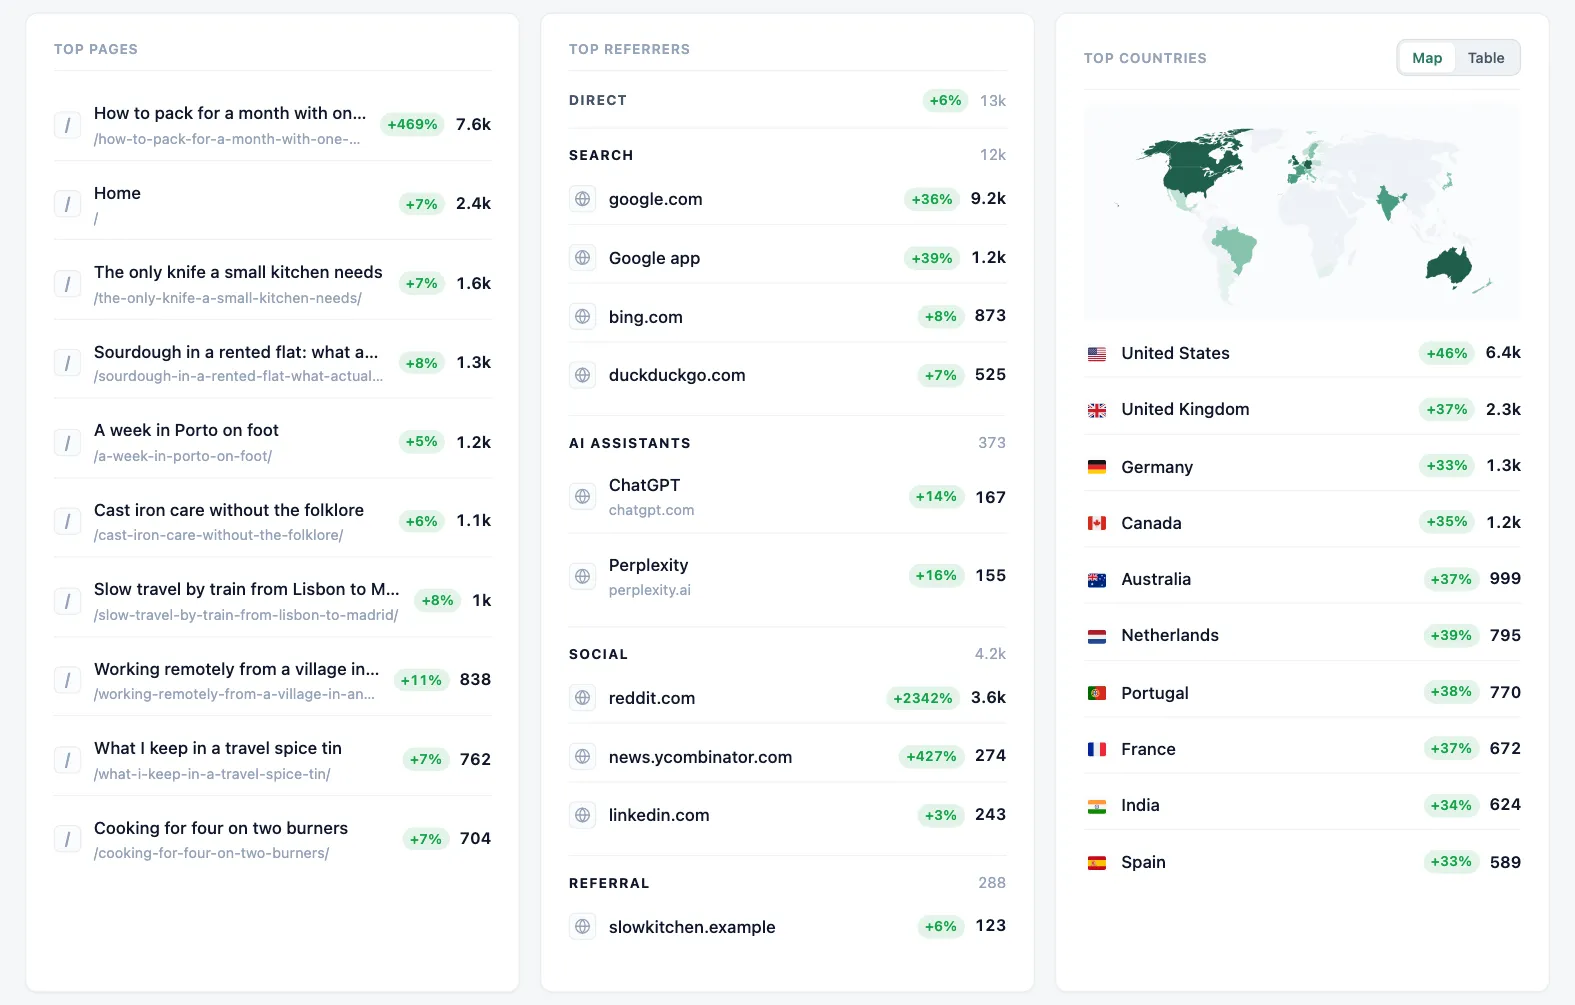The height and width of the screenshot is (1005, 1575).
Task: Click the DIRECT referrer heading
Action: pos(598,100)
